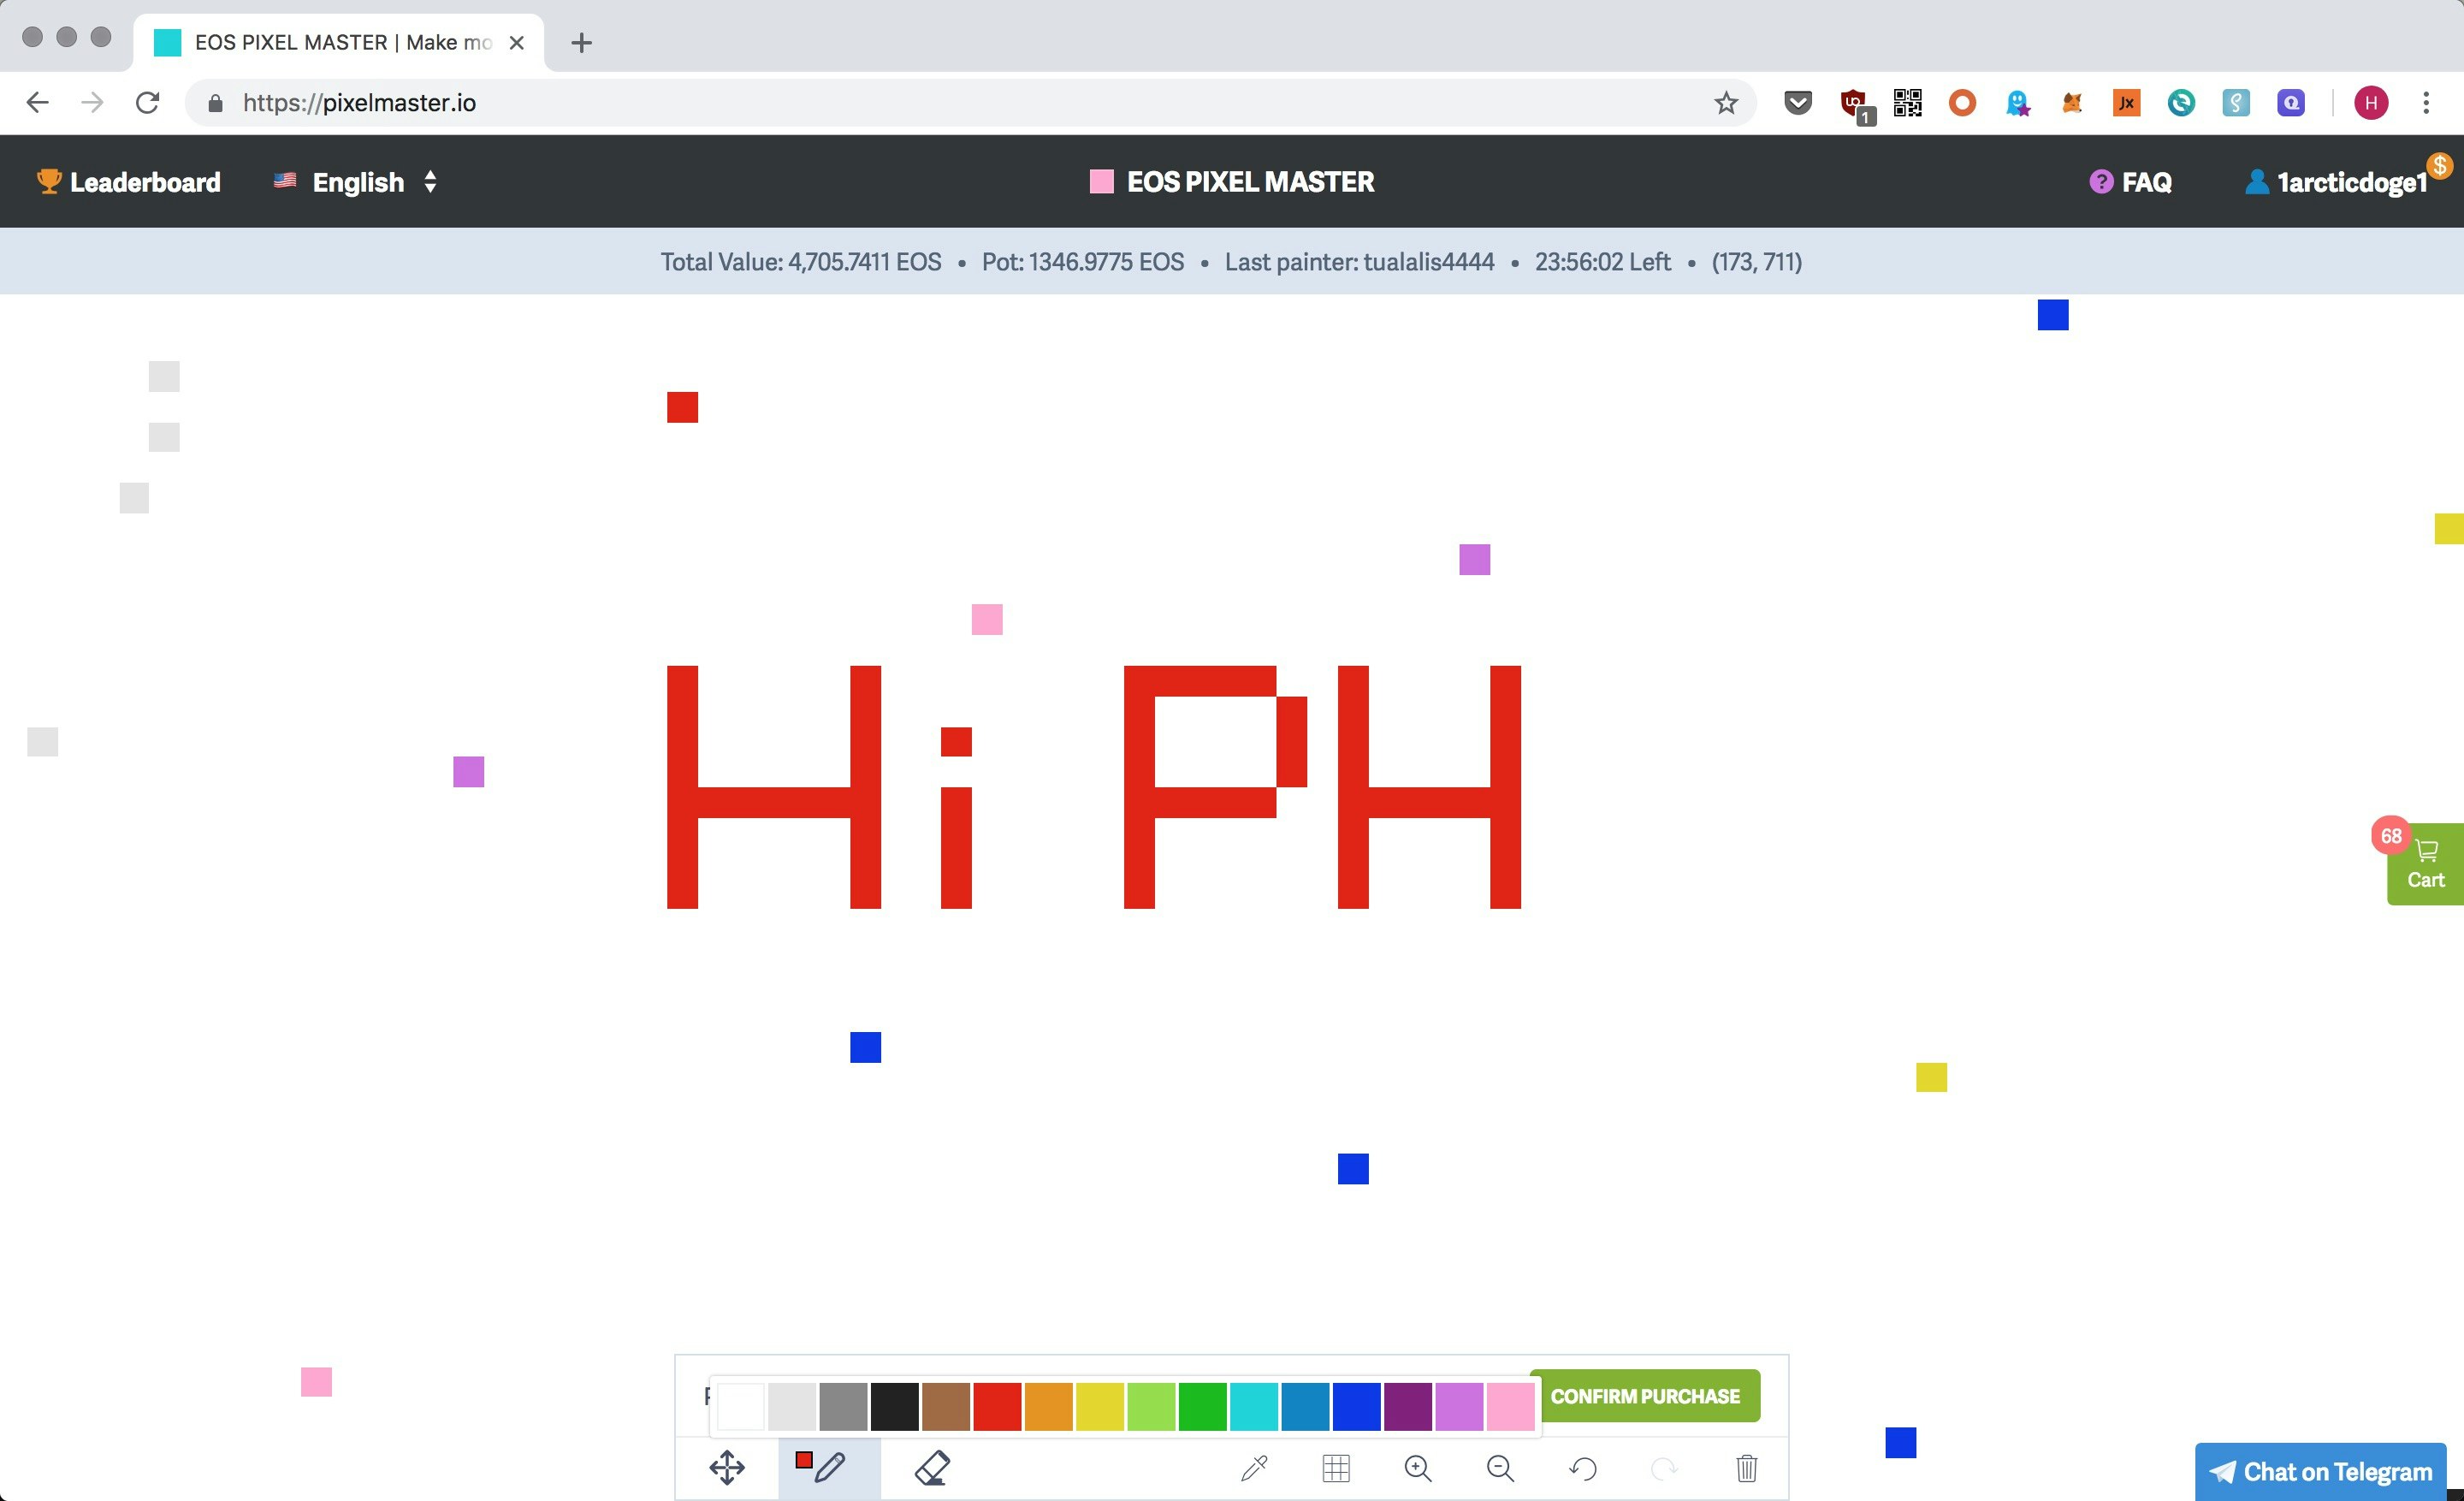The width and height of the screenshot is (2464, 1501).
Task: Open the Chrome browser menu
Action: (x=2427, y=102)
